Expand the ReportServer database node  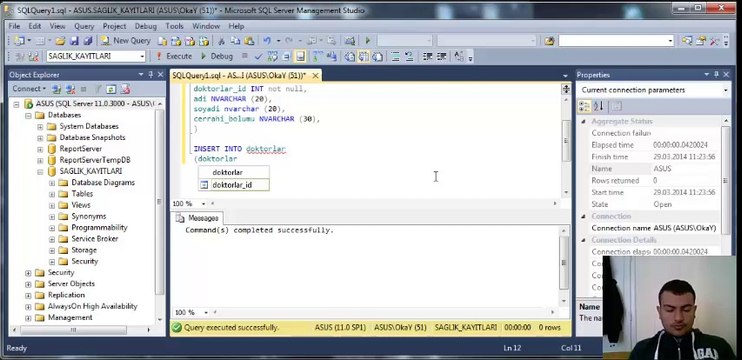coord(40,149)
